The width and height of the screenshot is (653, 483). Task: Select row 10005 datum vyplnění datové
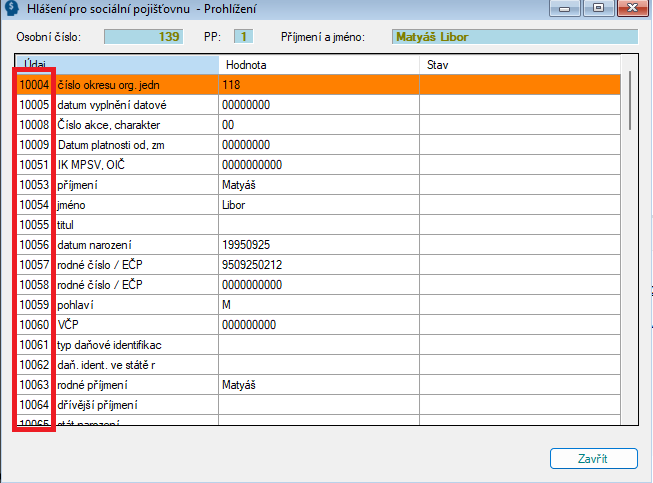[x=318, y=105]
